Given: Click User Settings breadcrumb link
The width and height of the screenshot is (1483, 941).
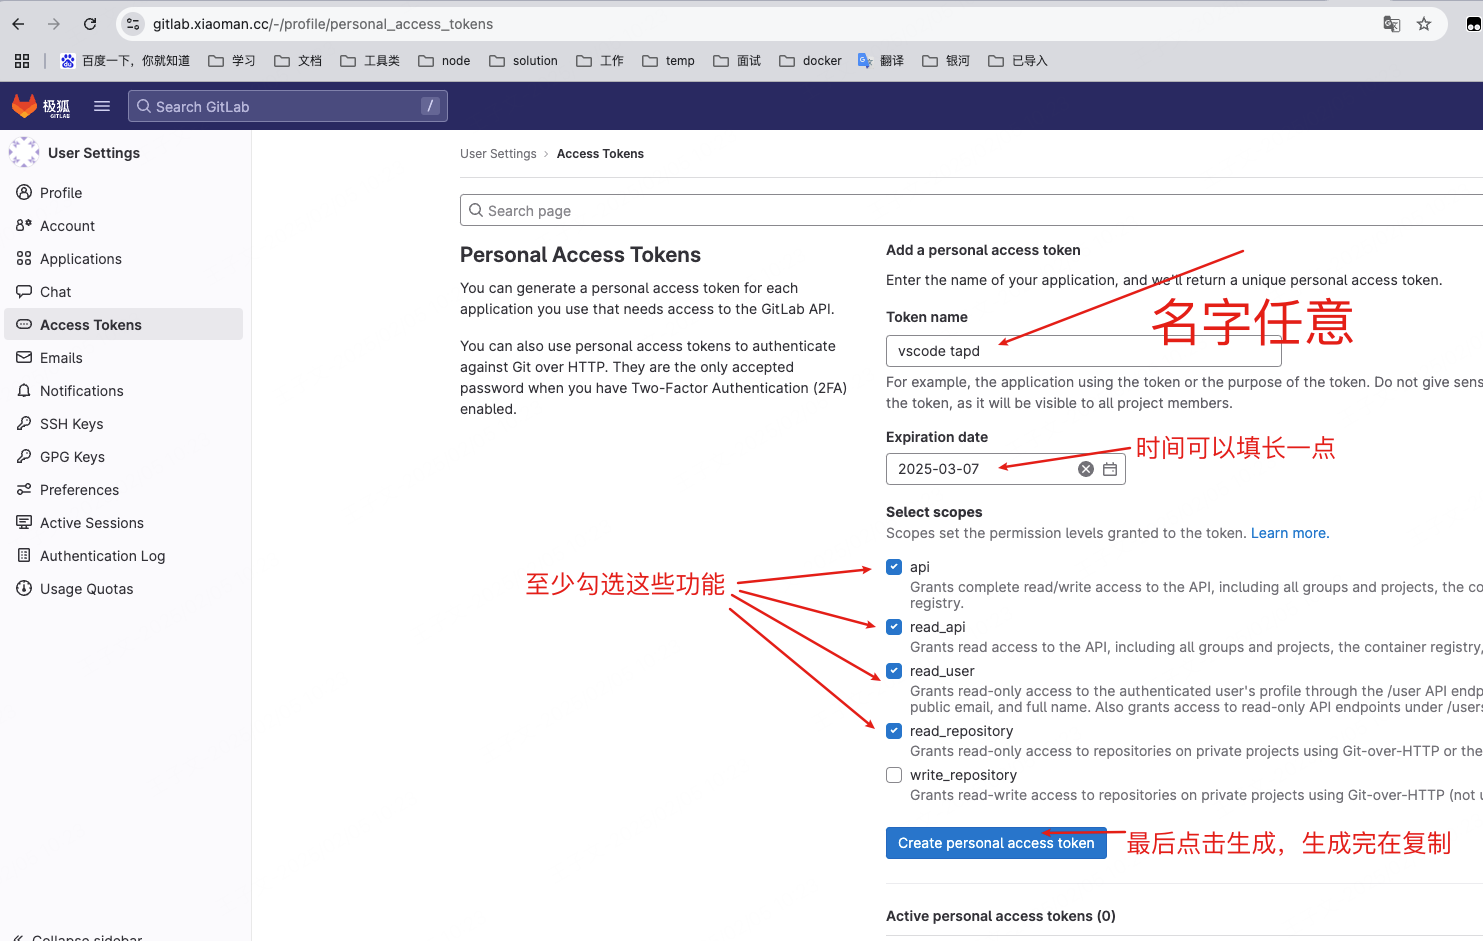Looking at the screenshot, I should tap(498, 154).
